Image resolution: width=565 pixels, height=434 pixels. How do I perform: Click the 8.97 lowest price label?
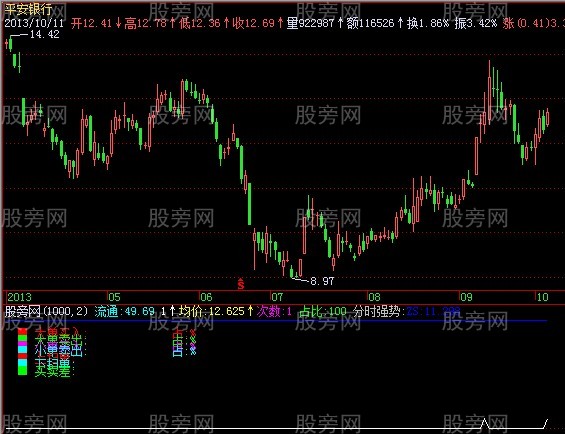(x=322, y=281)
